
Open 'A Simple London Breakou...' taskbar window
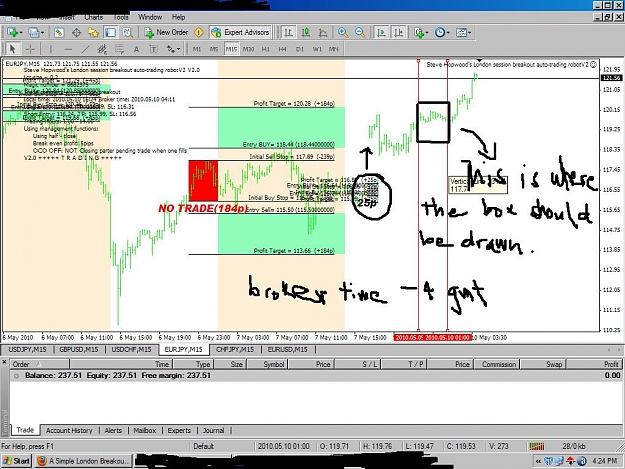point(84,461)
